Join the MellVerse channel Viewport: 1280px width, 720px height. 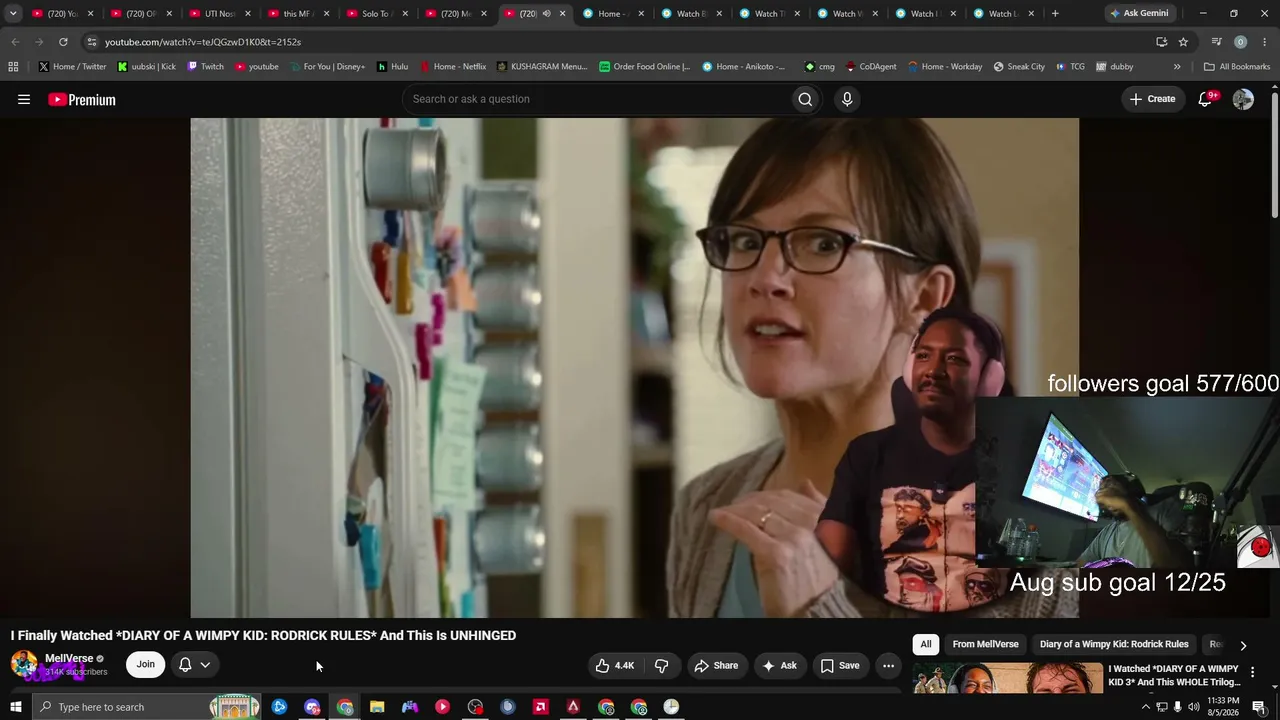[x=146, y=665]
